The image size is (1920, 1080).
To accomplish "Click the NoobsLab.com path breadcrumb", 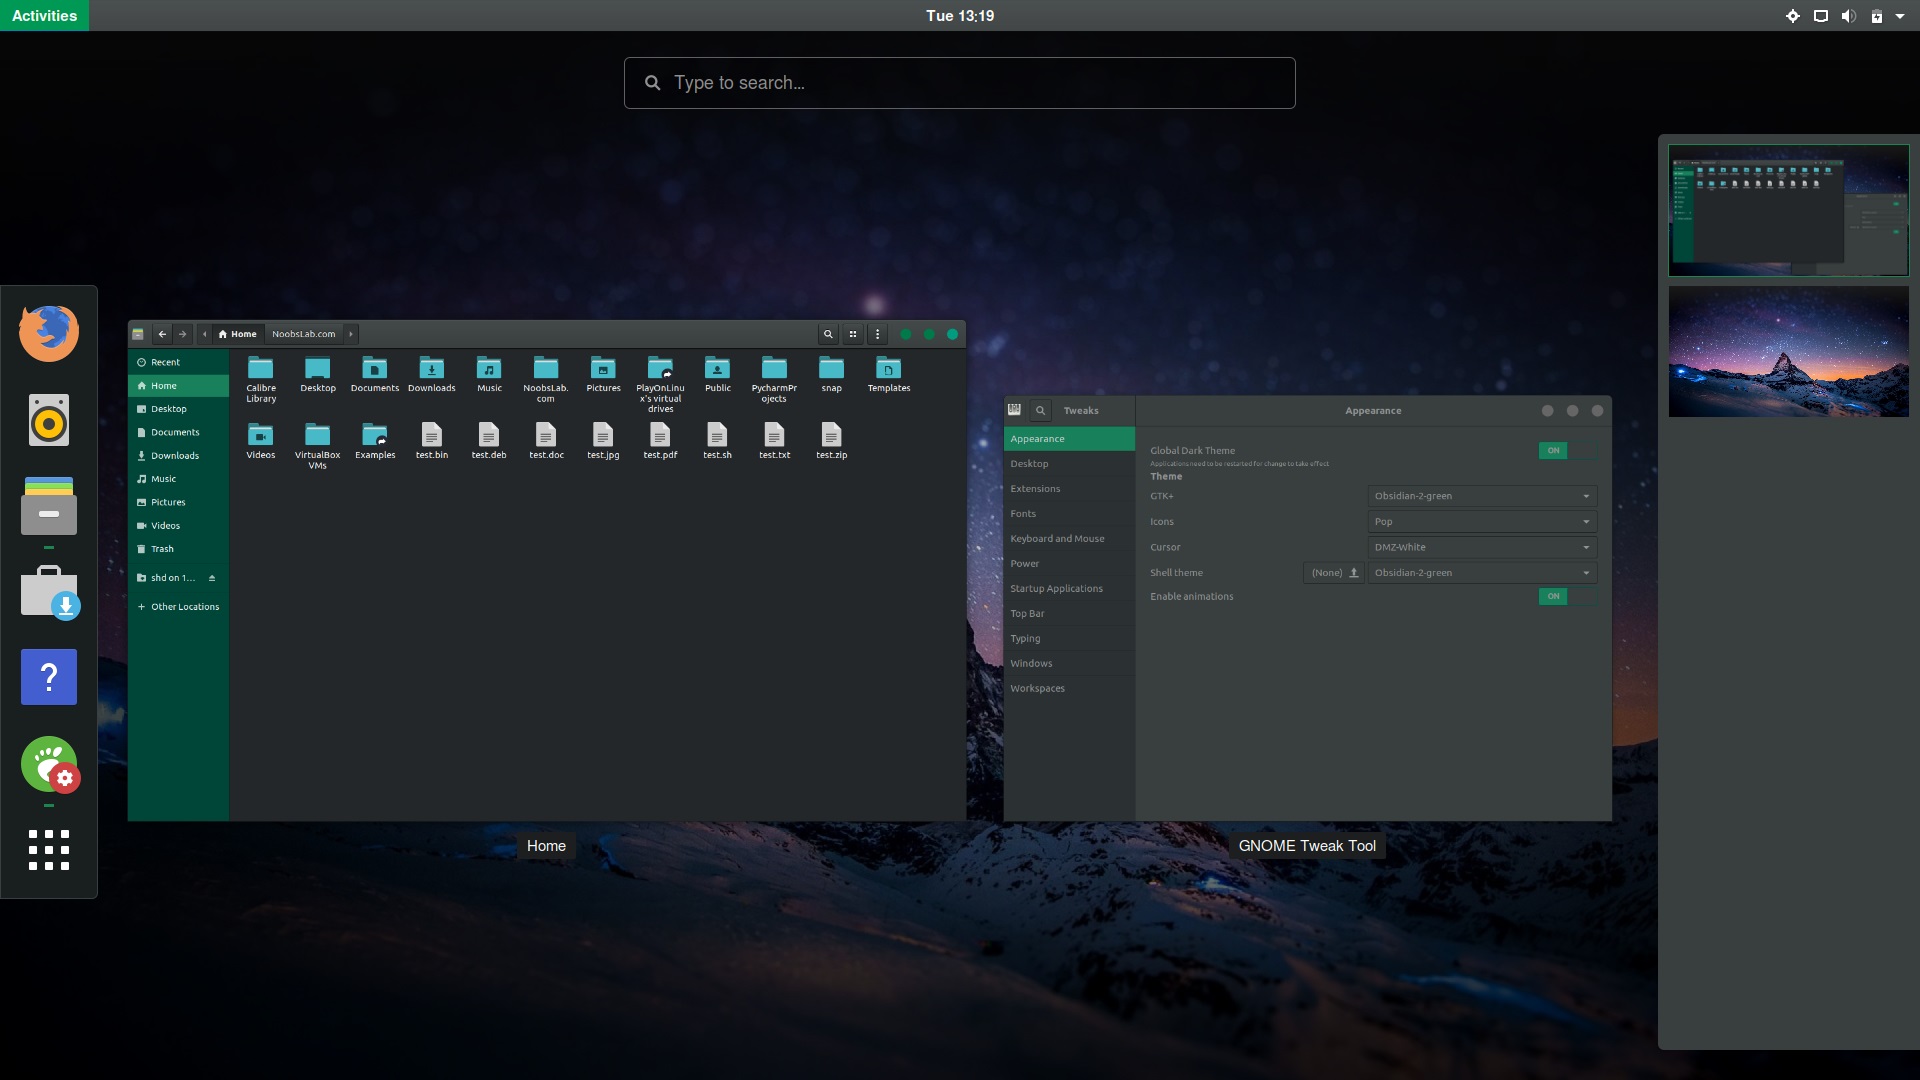I will [304, 334].
